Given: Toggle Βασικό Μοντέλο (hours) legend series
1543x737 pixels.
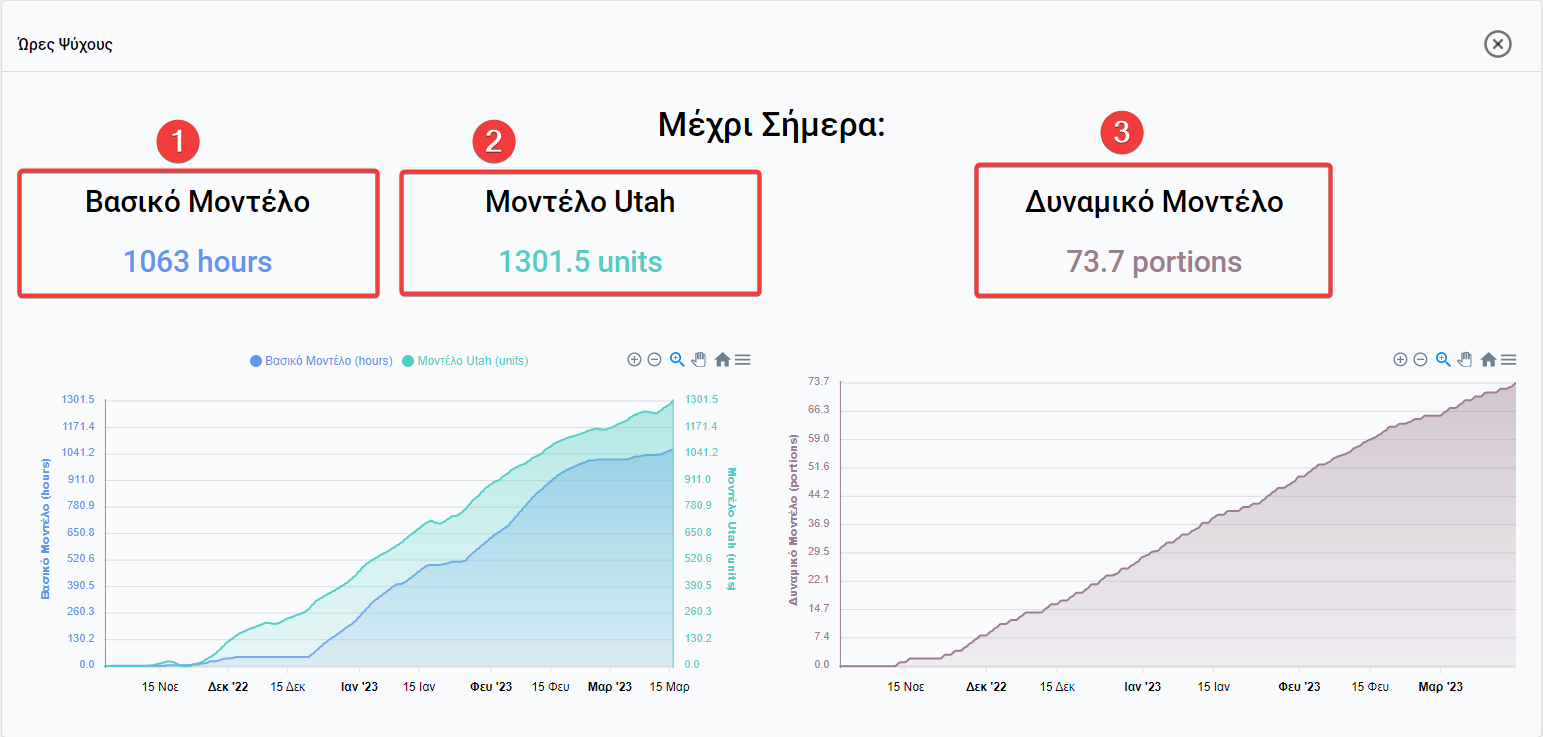Looking at the screenshot, I should [x=321, y=361].
